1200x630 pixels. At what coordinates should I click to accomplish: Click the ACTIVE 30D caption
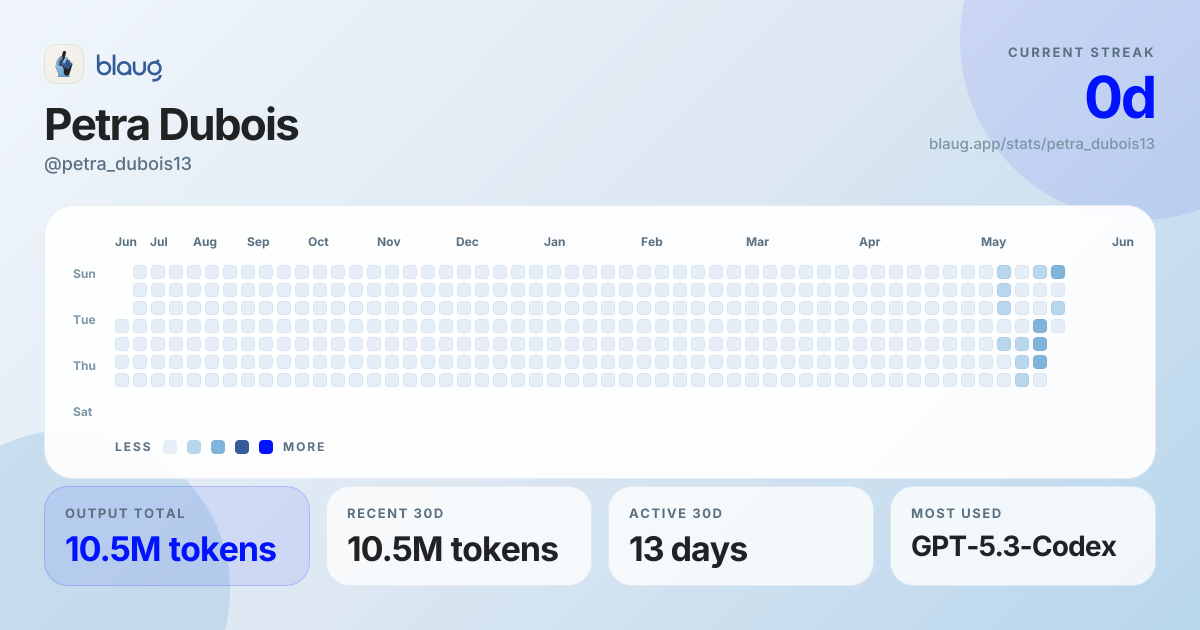(x=676, y=513)
